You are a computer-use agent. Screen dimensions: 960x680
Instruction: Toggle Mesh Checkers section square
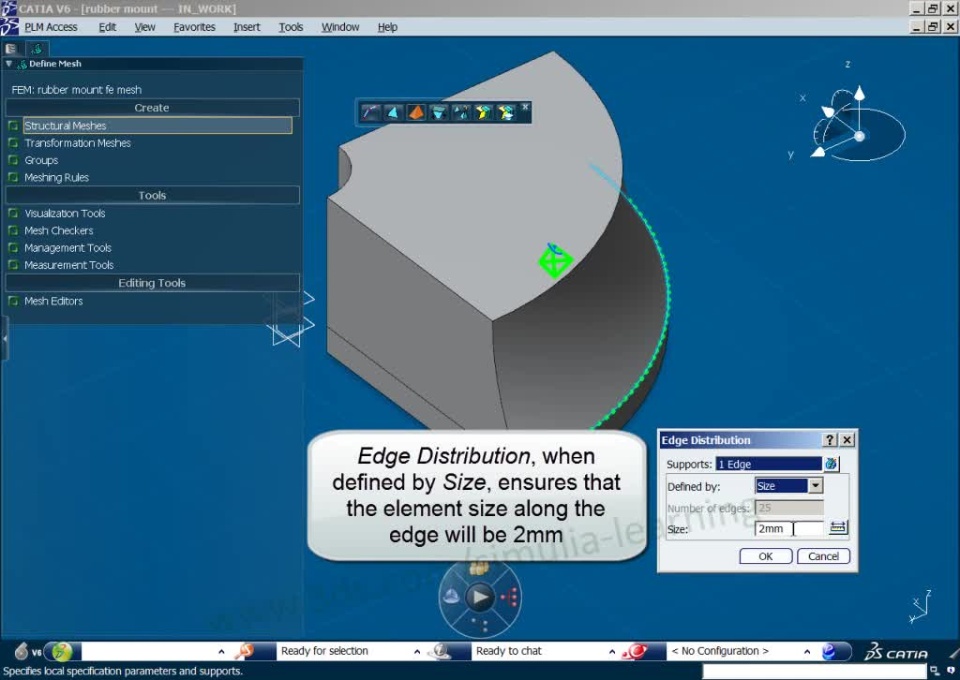pos(13,230)
